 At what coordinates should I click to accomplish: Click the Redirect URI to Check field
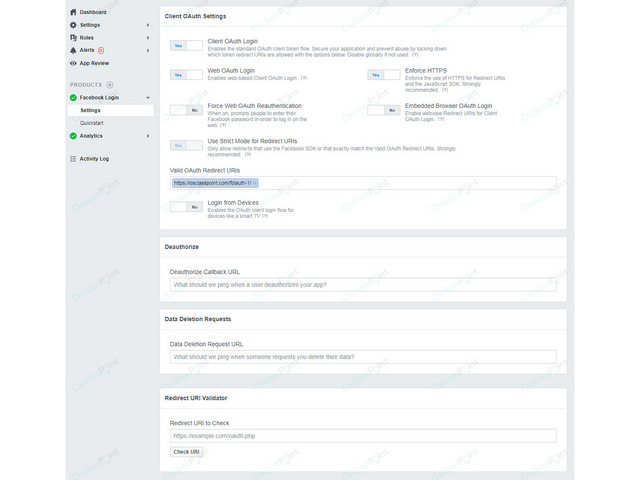point(363,436)
